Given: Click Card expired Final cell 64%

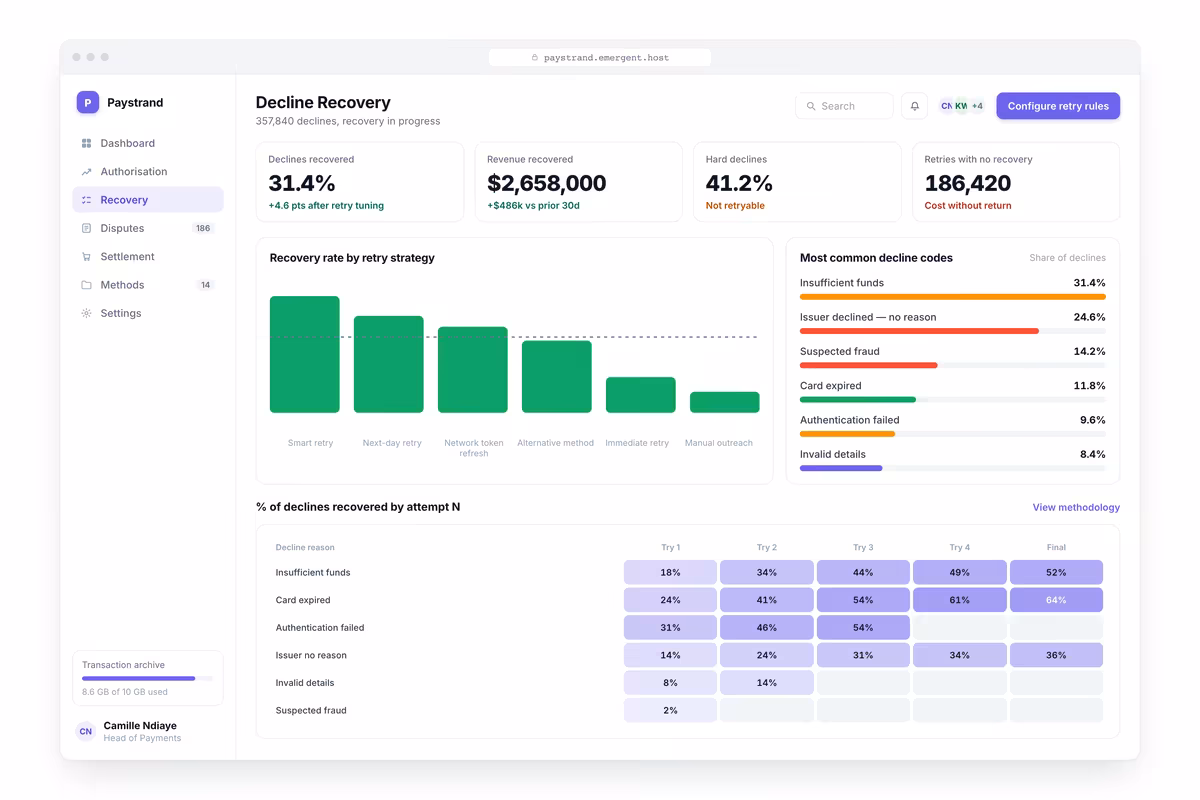Looking at the screenshot, I should 1056,600.
